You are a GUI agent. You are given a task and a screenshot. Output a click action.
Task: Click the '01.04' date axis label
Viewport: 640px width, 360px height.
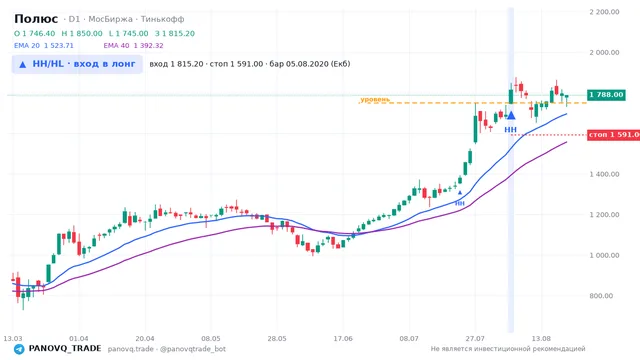[79, 338]
